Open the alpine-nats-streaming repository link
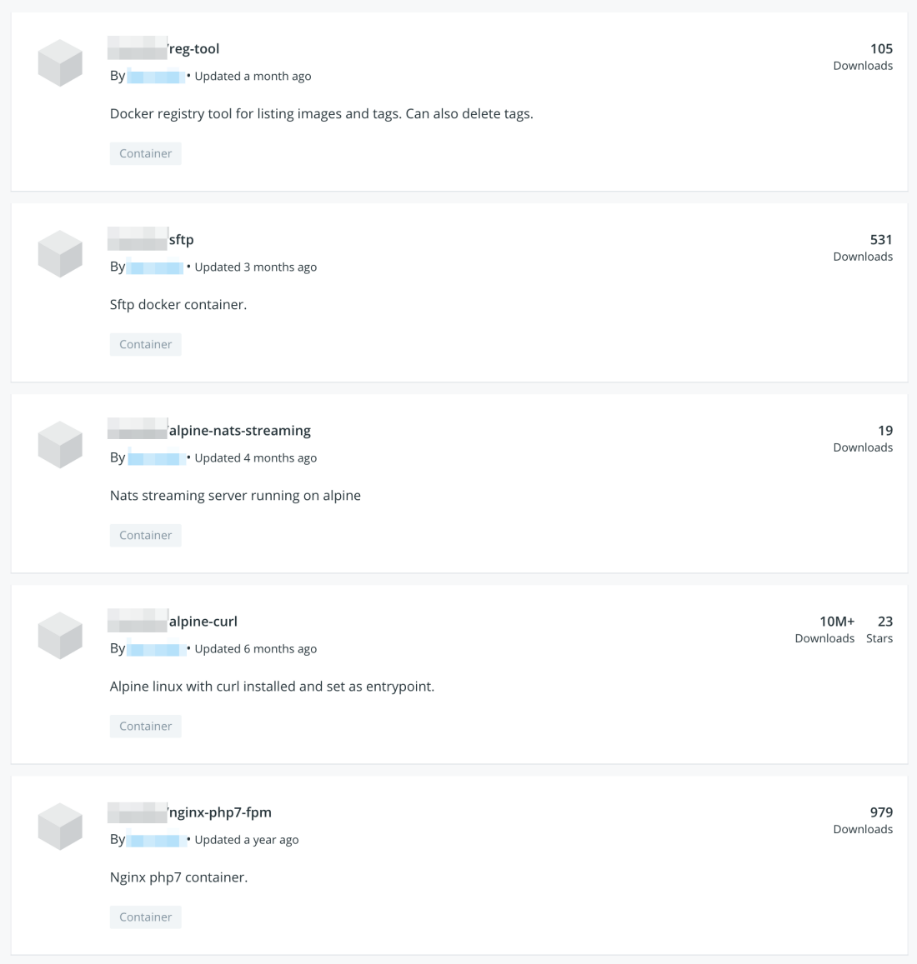The height and width of the screenshot is (964, 917). pyautogui.click(x=239, y=431)
